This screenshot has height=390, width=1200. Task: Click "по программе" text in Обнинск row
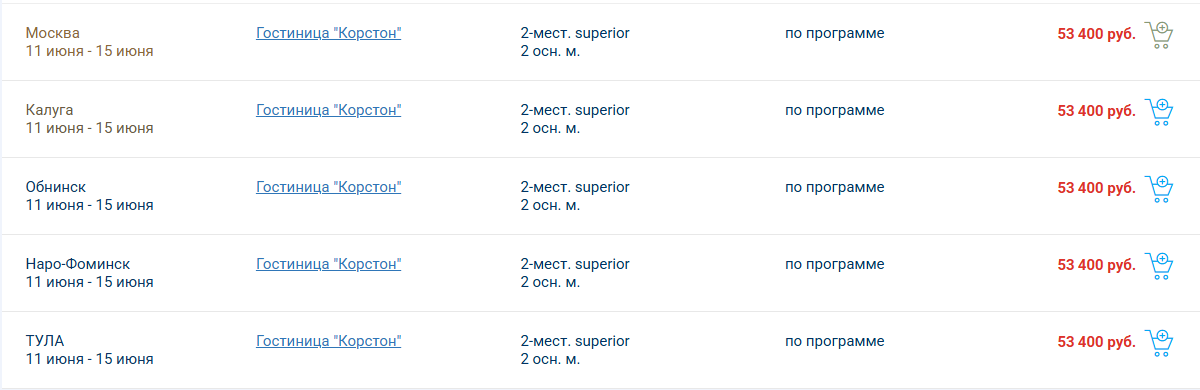pyautogui.click(x=834, y=187)
